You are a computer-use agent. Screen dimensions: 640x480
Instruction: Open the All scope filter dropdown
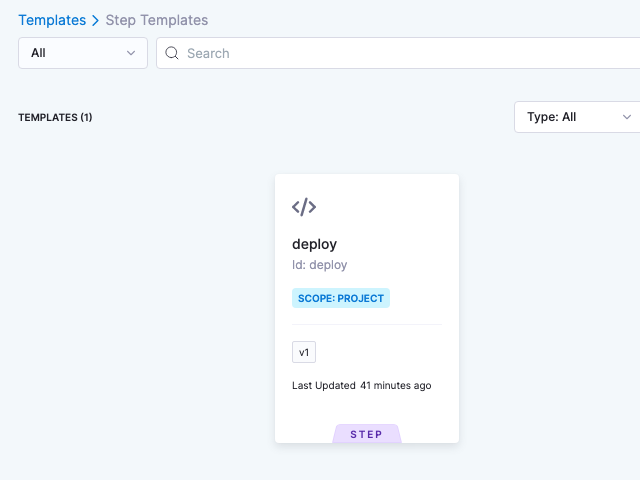82,53
